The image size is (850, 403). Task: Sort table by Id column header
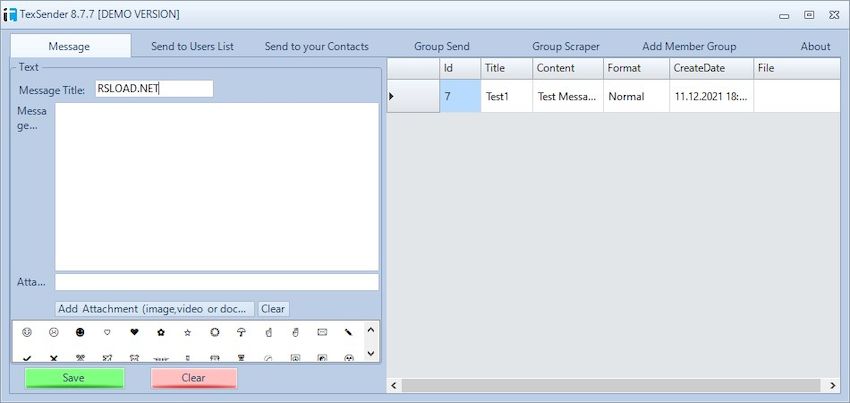click(460, 68)
